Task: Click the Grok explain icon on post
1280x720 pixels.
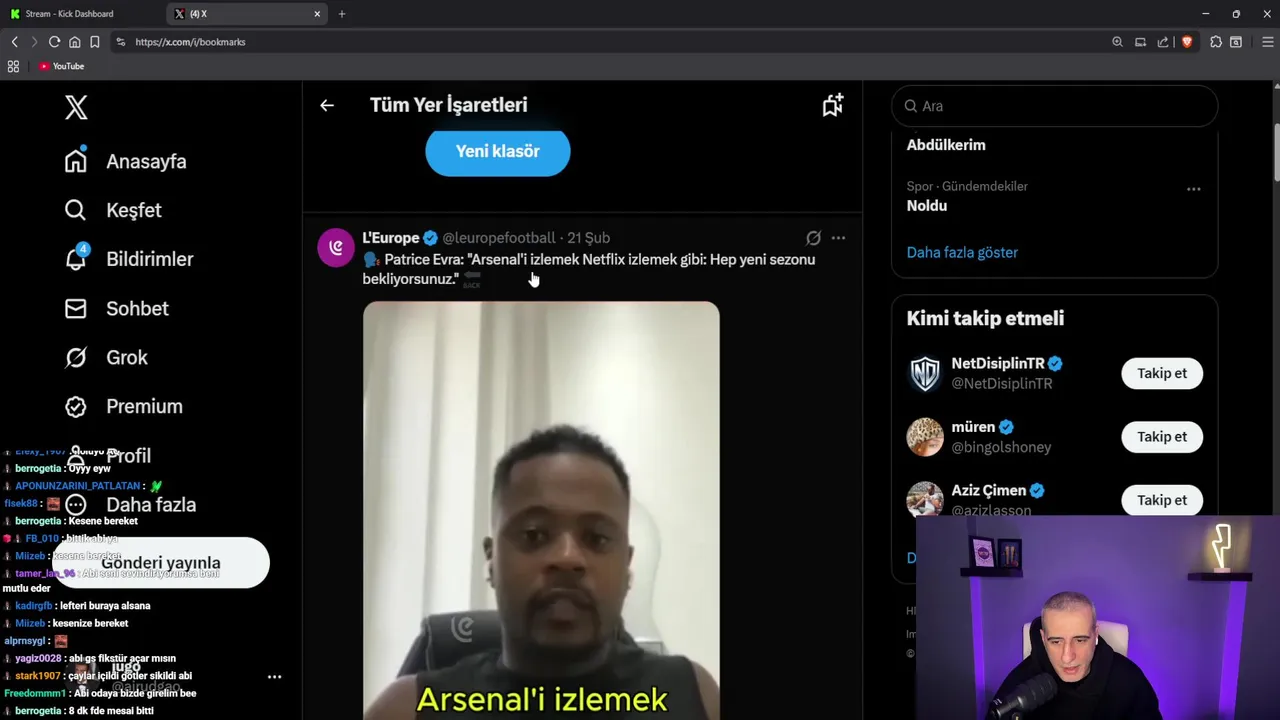Action: 813,238
